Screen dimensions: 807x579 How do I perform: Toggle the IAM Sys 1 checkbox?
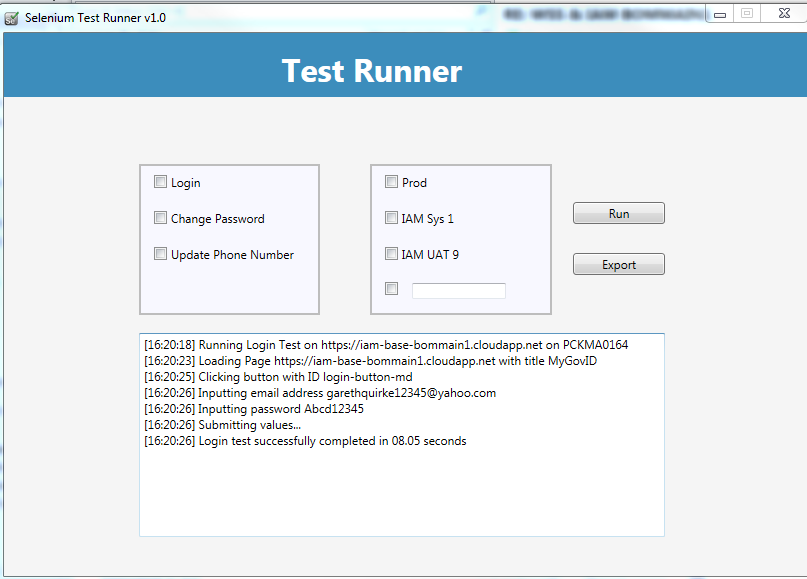click(x=391, y=218)
